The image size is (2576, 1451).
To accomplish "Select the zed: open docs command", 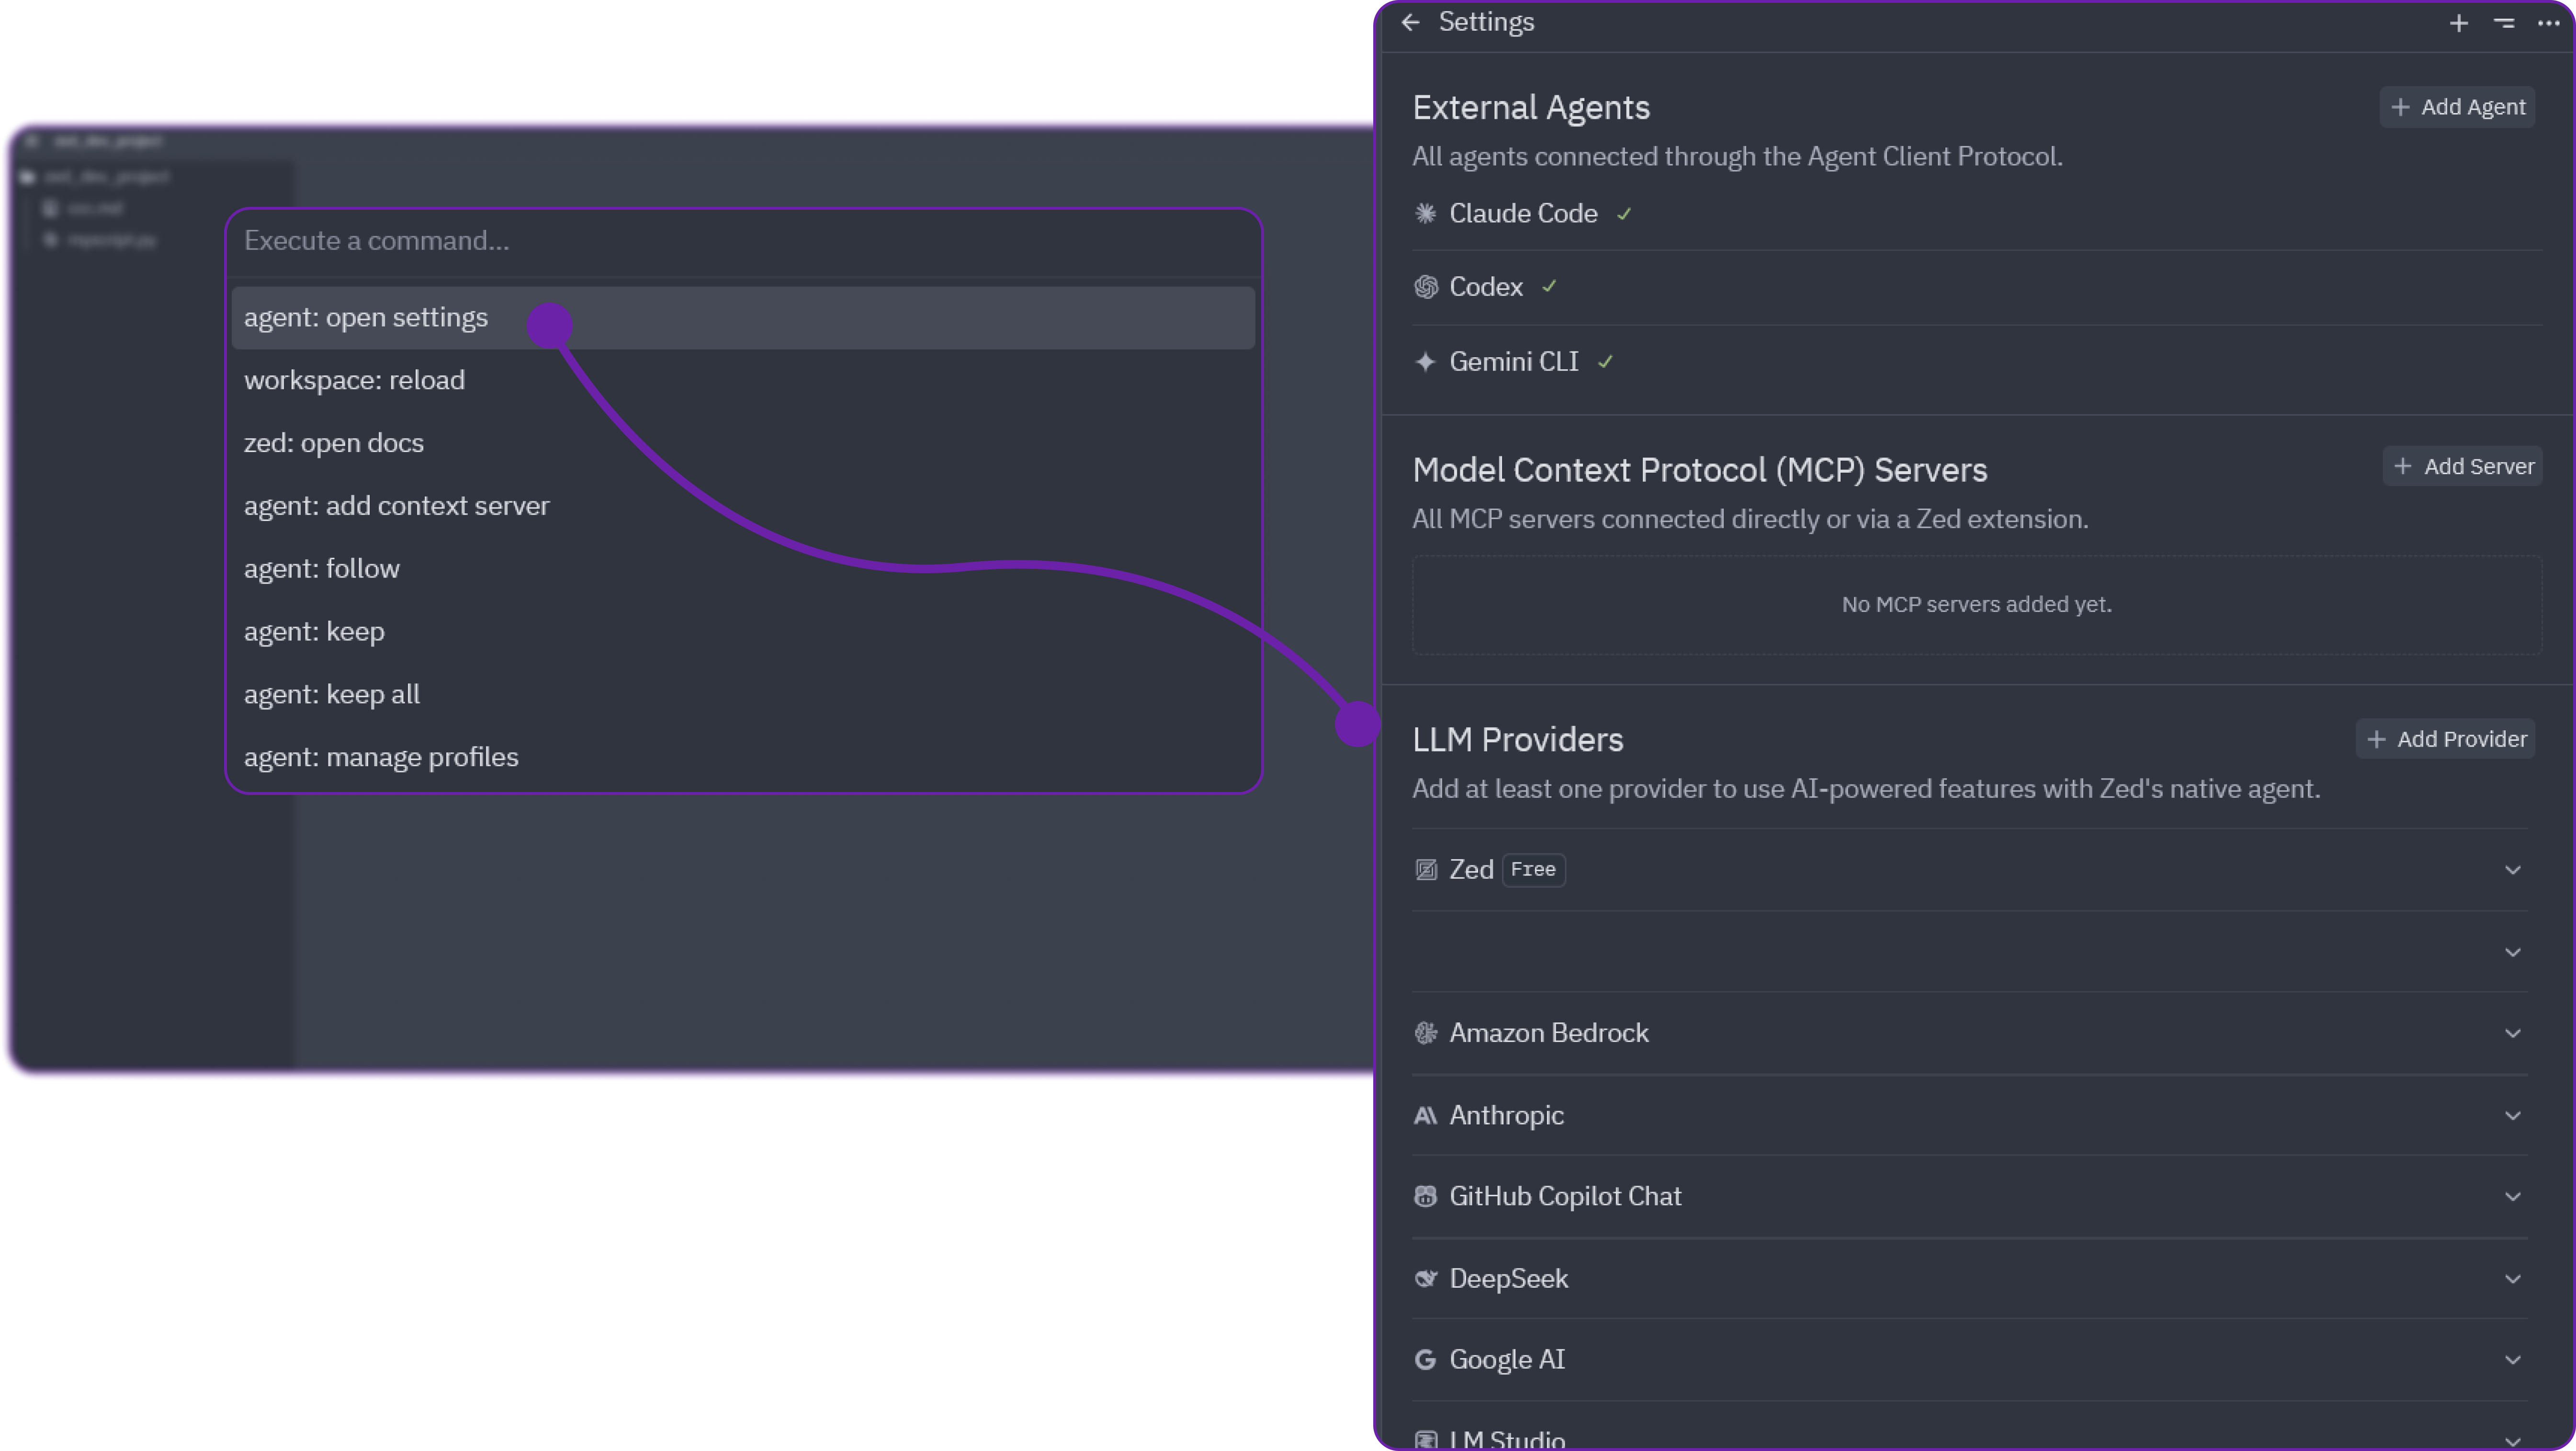I will tap(333, 442).
